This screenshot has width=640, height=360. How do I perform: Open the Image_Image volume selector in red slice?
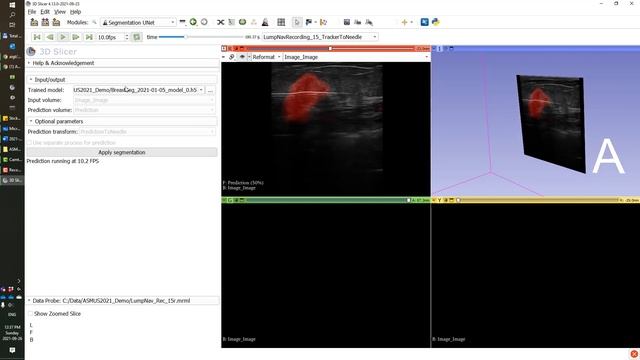[356, 57]
